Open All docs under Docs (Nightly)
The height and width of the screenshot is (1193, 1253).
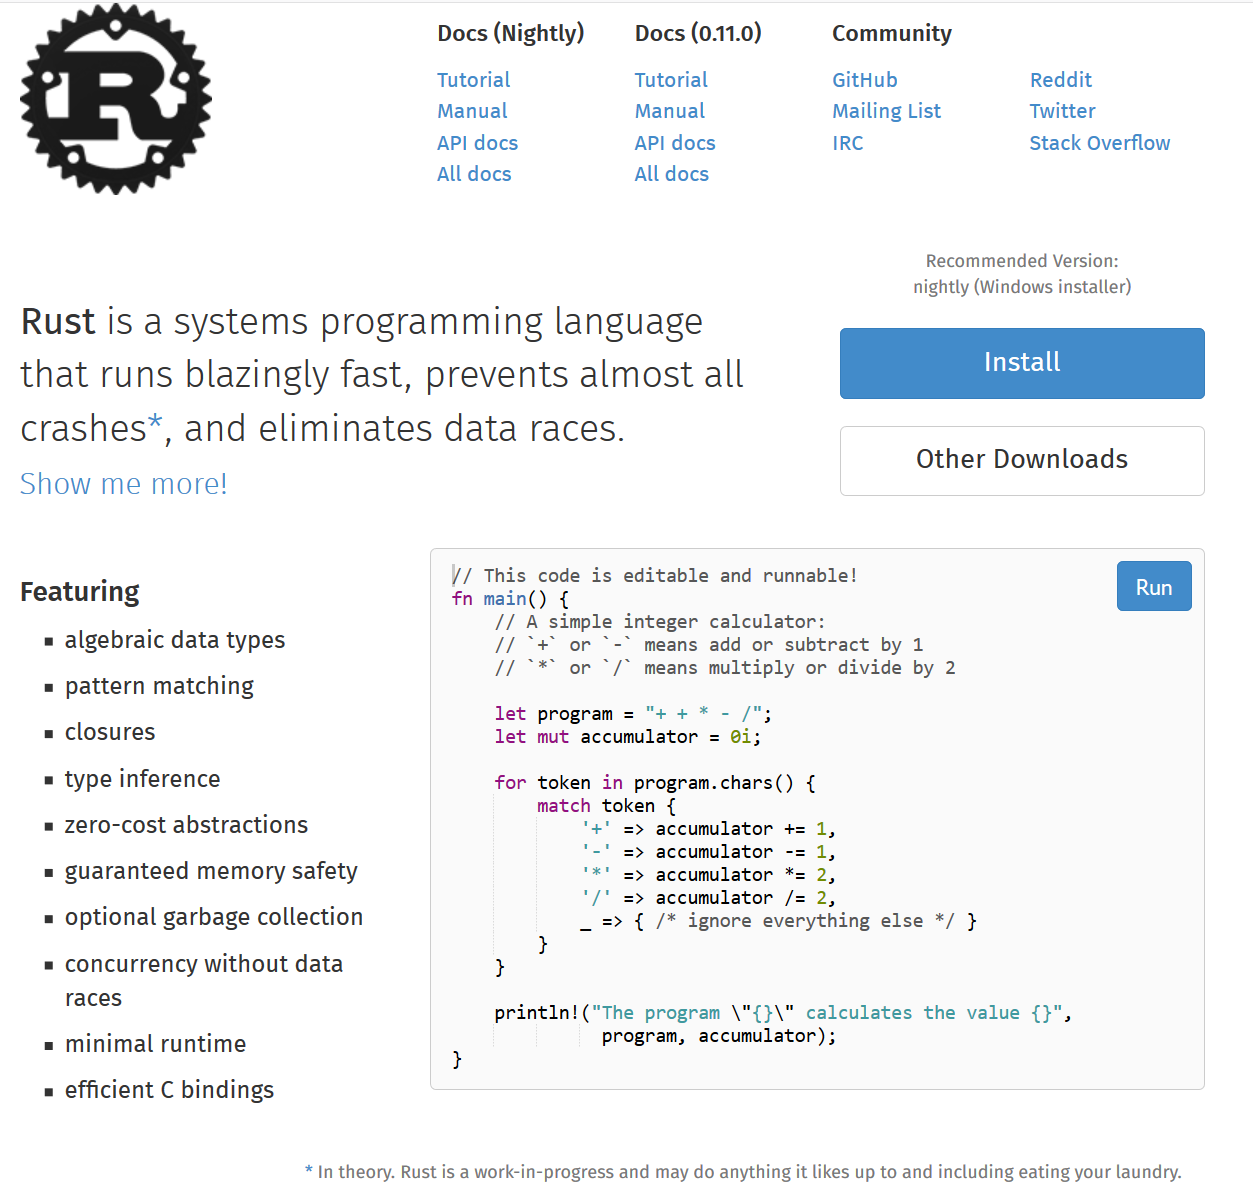click(474, 174)
